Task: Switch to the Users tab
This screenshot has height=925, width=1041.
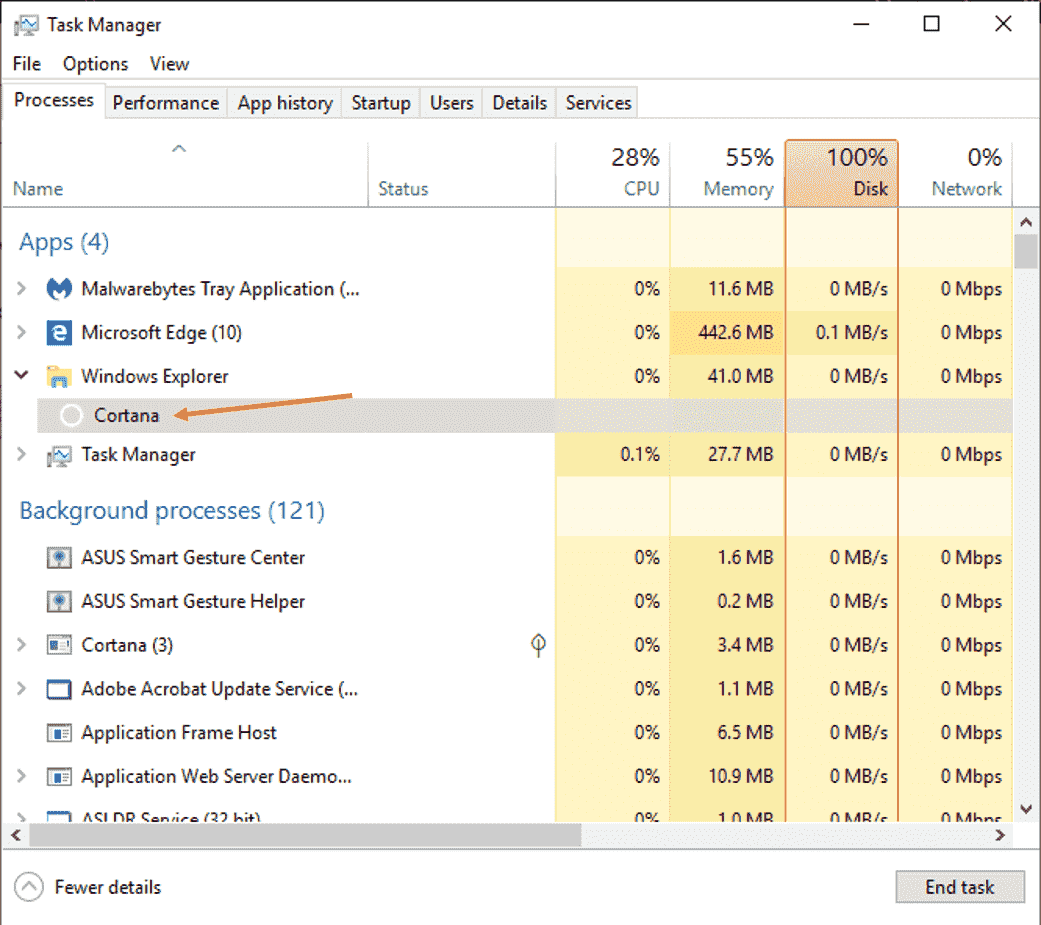Action: (451, 103)
